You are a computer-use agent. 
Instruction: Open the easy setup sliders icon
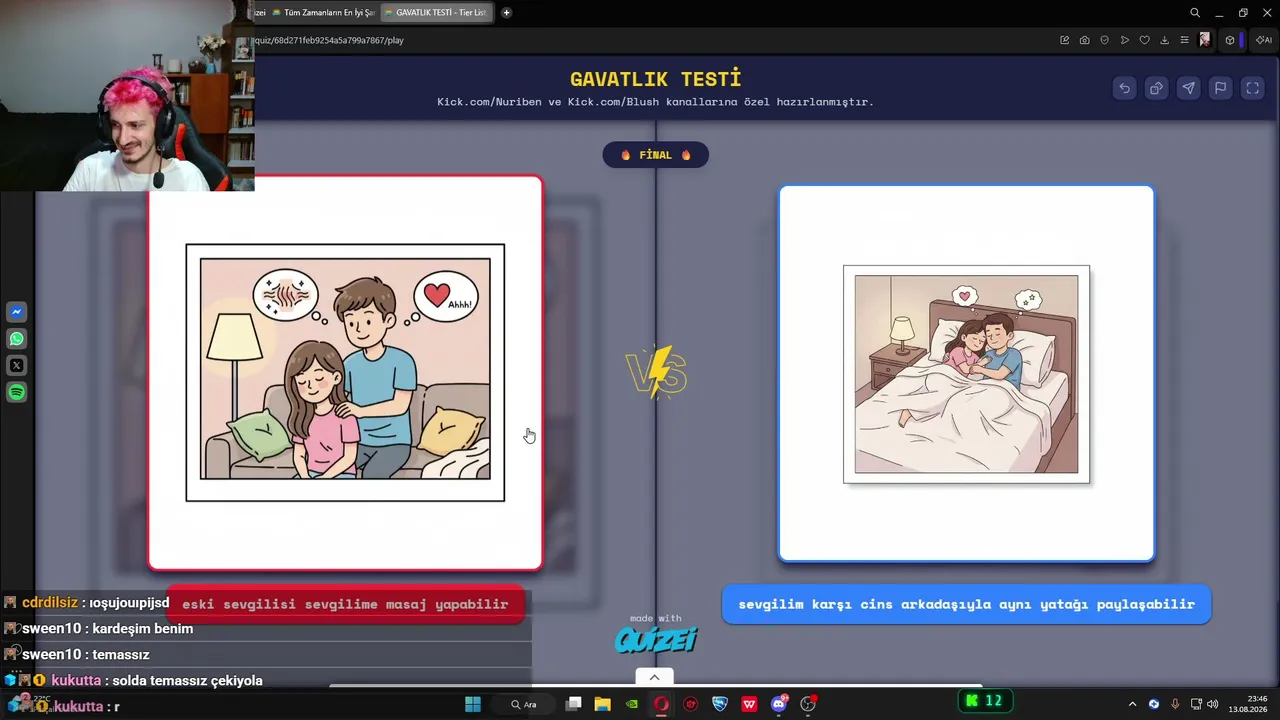(1185, 40)
